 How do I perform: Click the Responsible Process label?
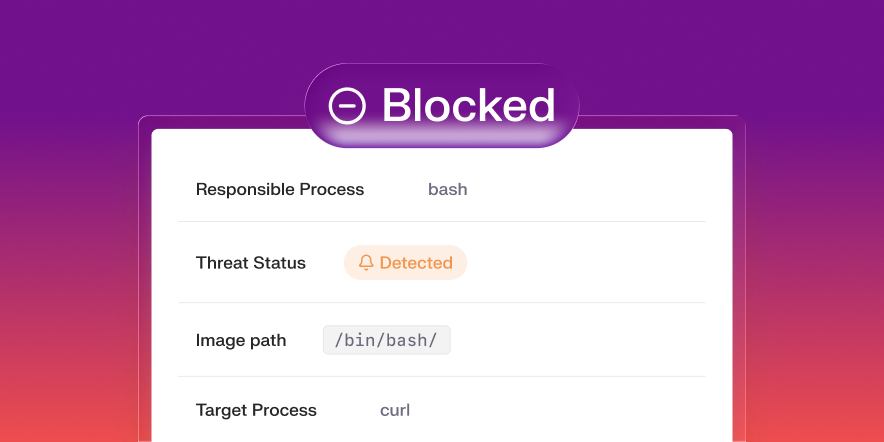(280, 189)
